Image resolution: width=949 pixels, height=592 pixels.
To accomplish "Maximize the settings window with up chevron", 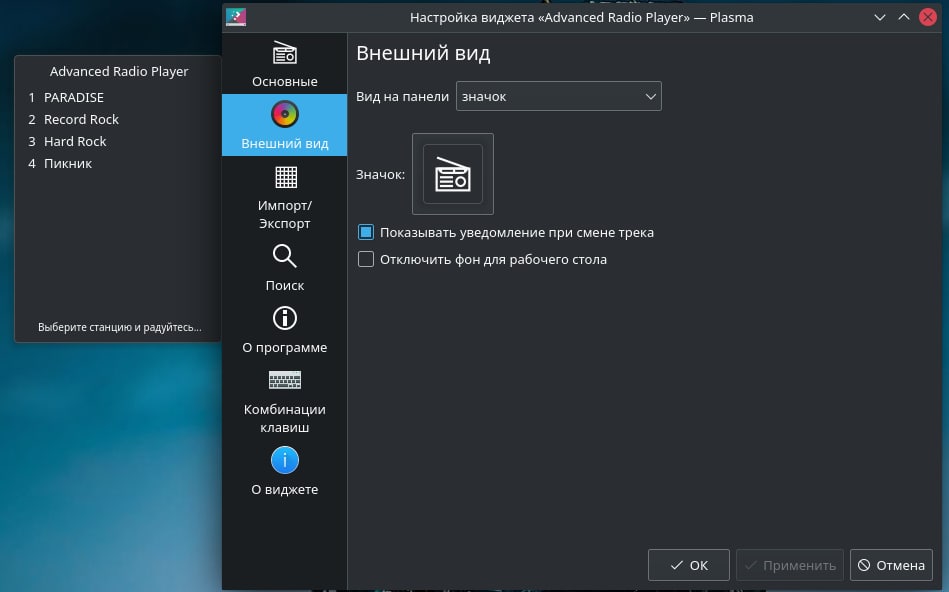I will [x=904, y=17].
